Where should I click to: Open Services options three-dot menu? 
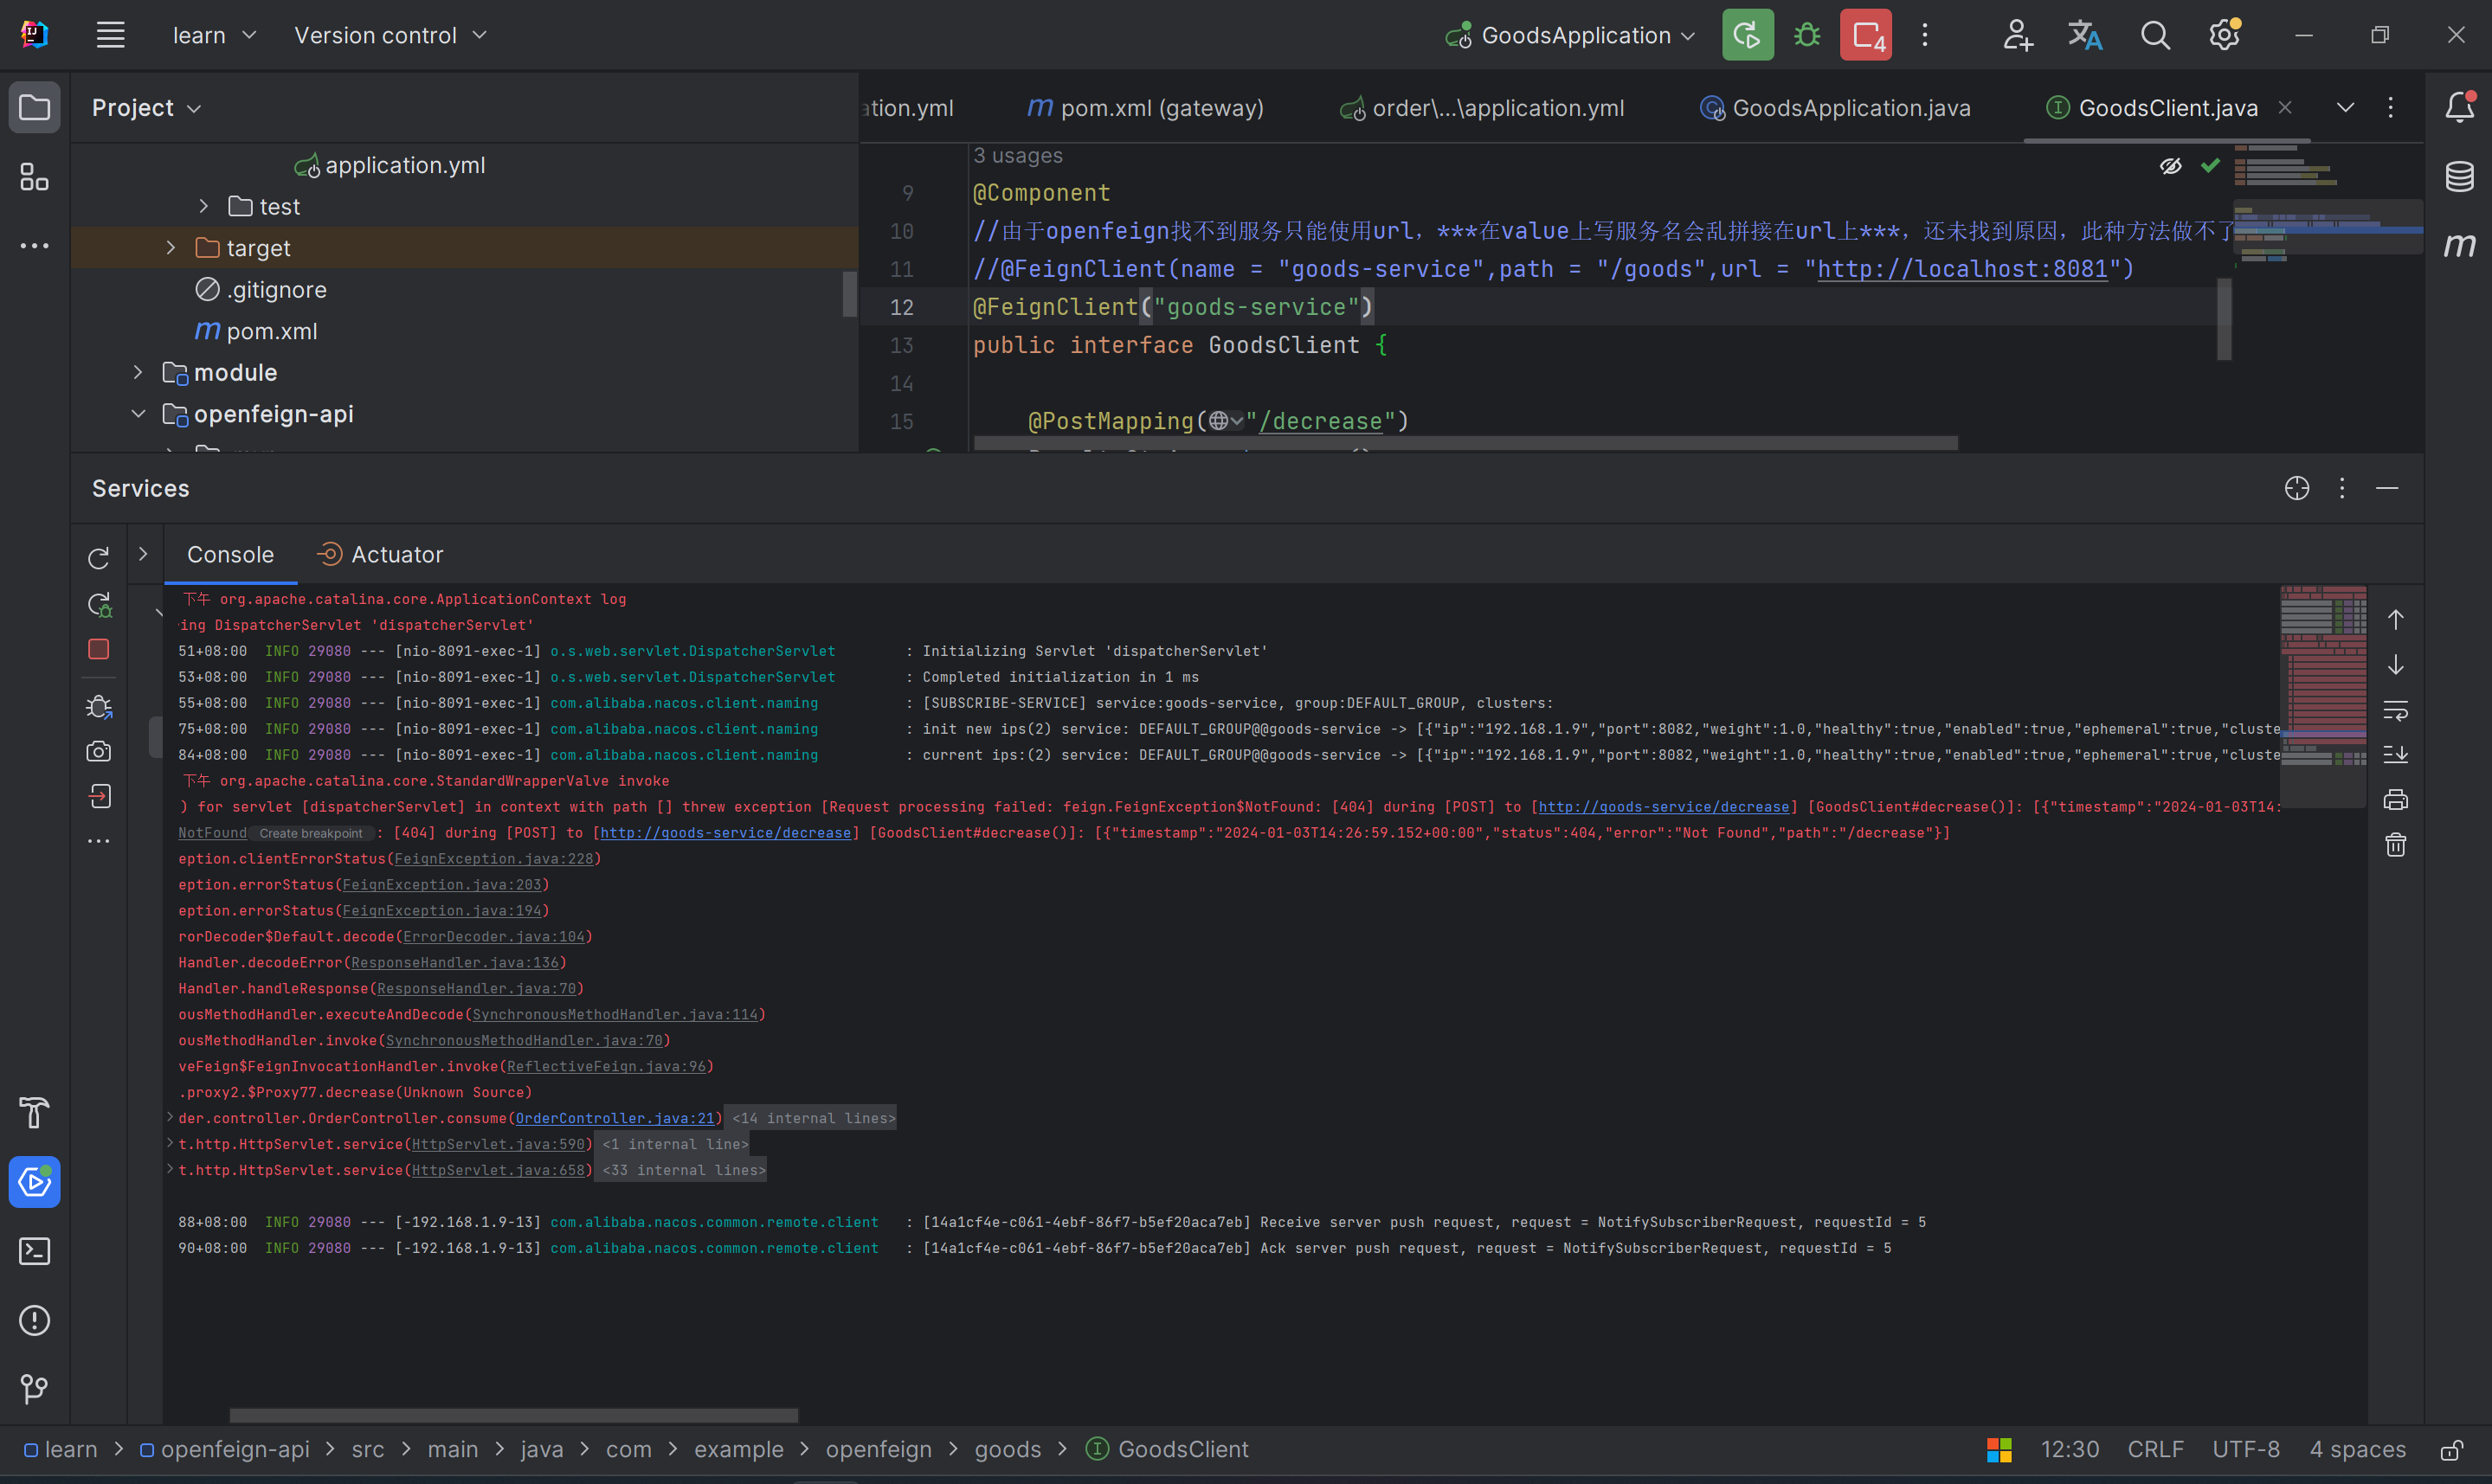pyautogui.click(x=2342, y=488)
